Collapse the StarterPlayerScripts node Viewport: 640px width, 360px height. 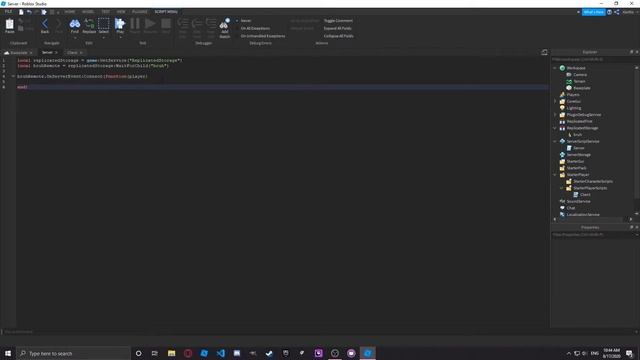(562, 188)
